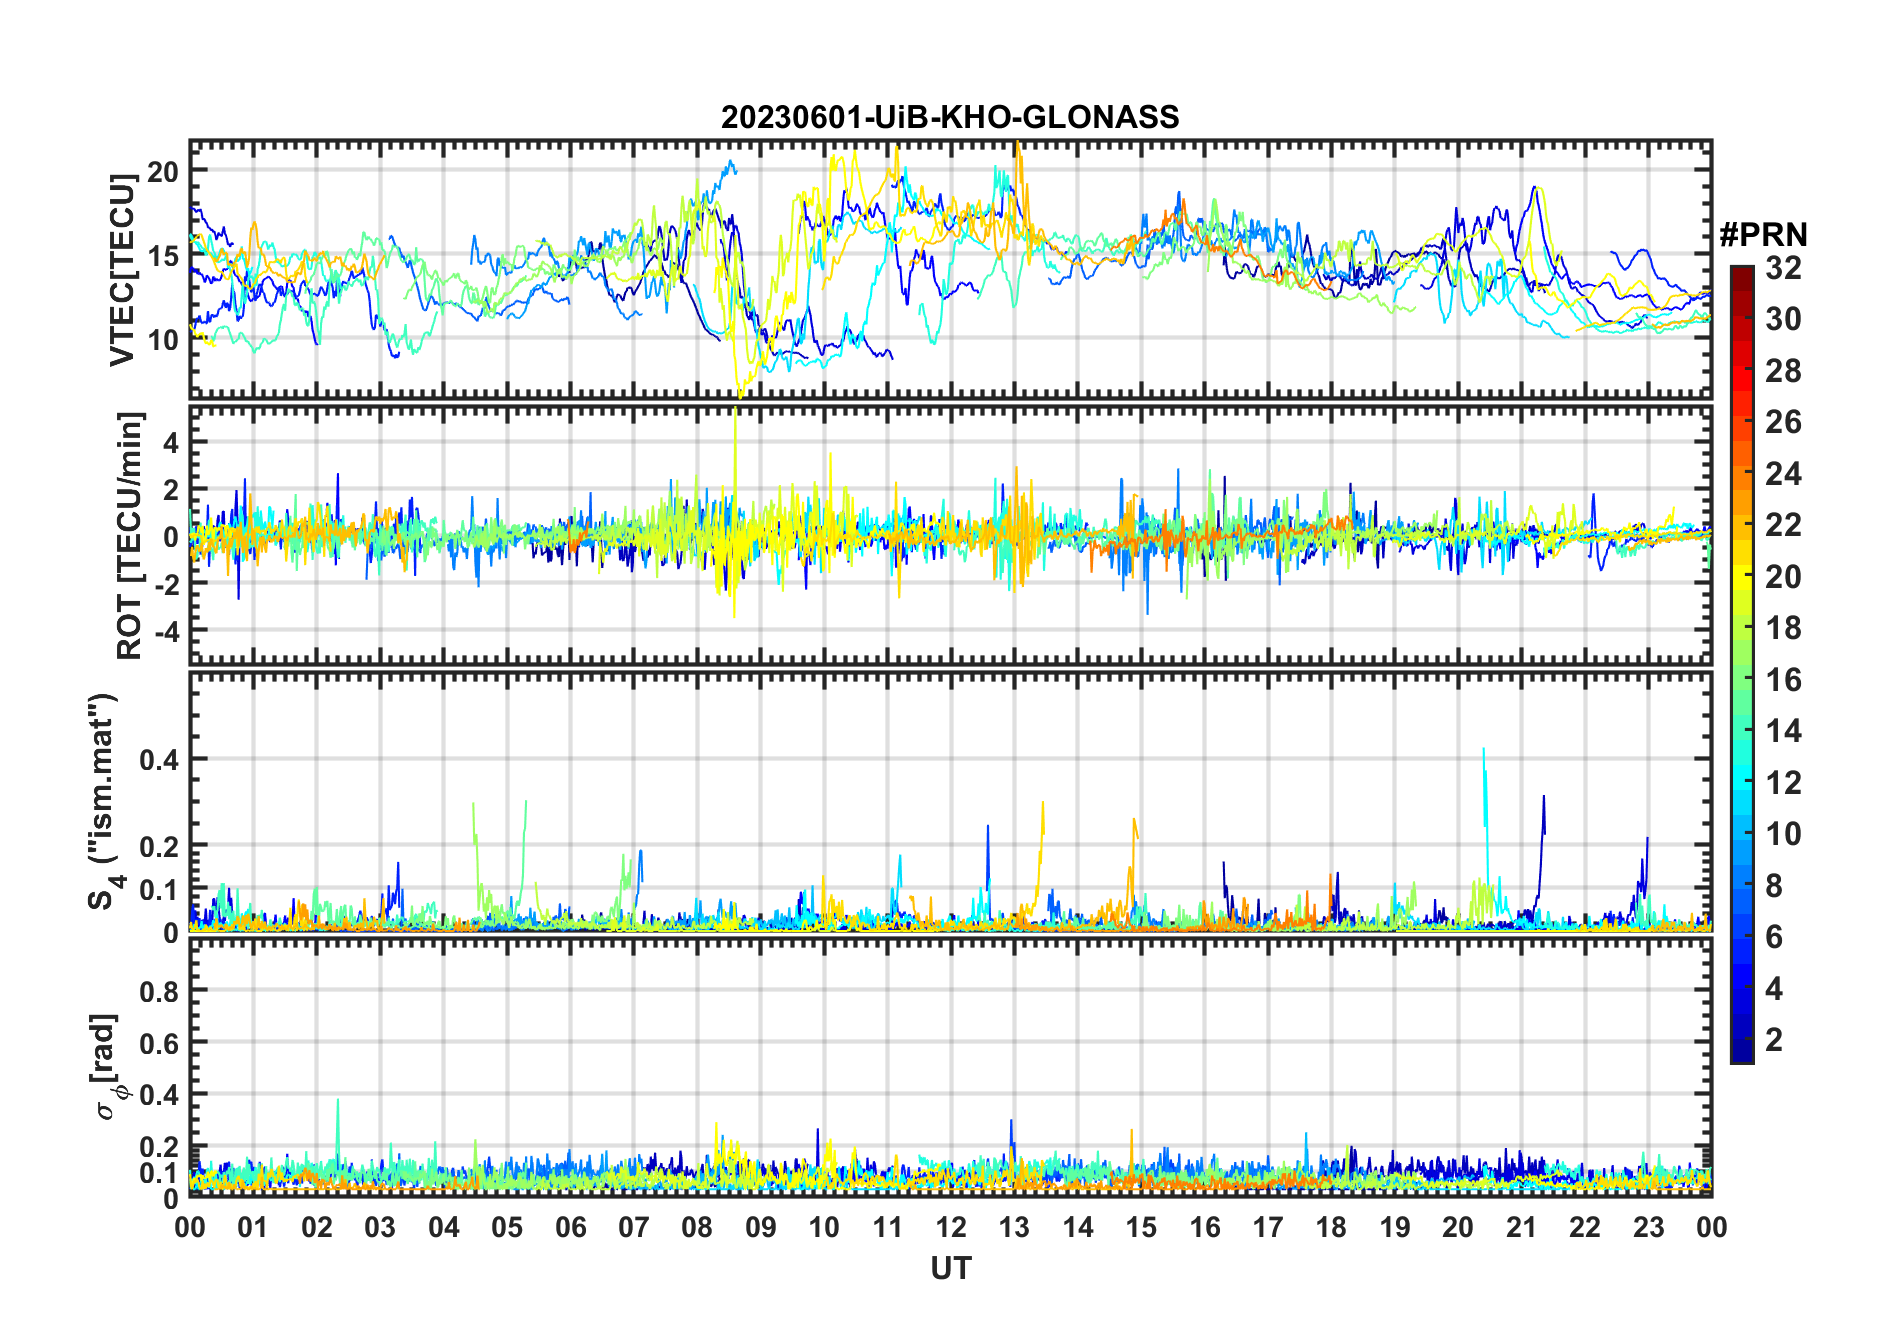Screen dimensions: 1902x1330
Task: Click the 15 tick label on the VTEC axis
Action: pyautogui.click(x=163, y=256)
